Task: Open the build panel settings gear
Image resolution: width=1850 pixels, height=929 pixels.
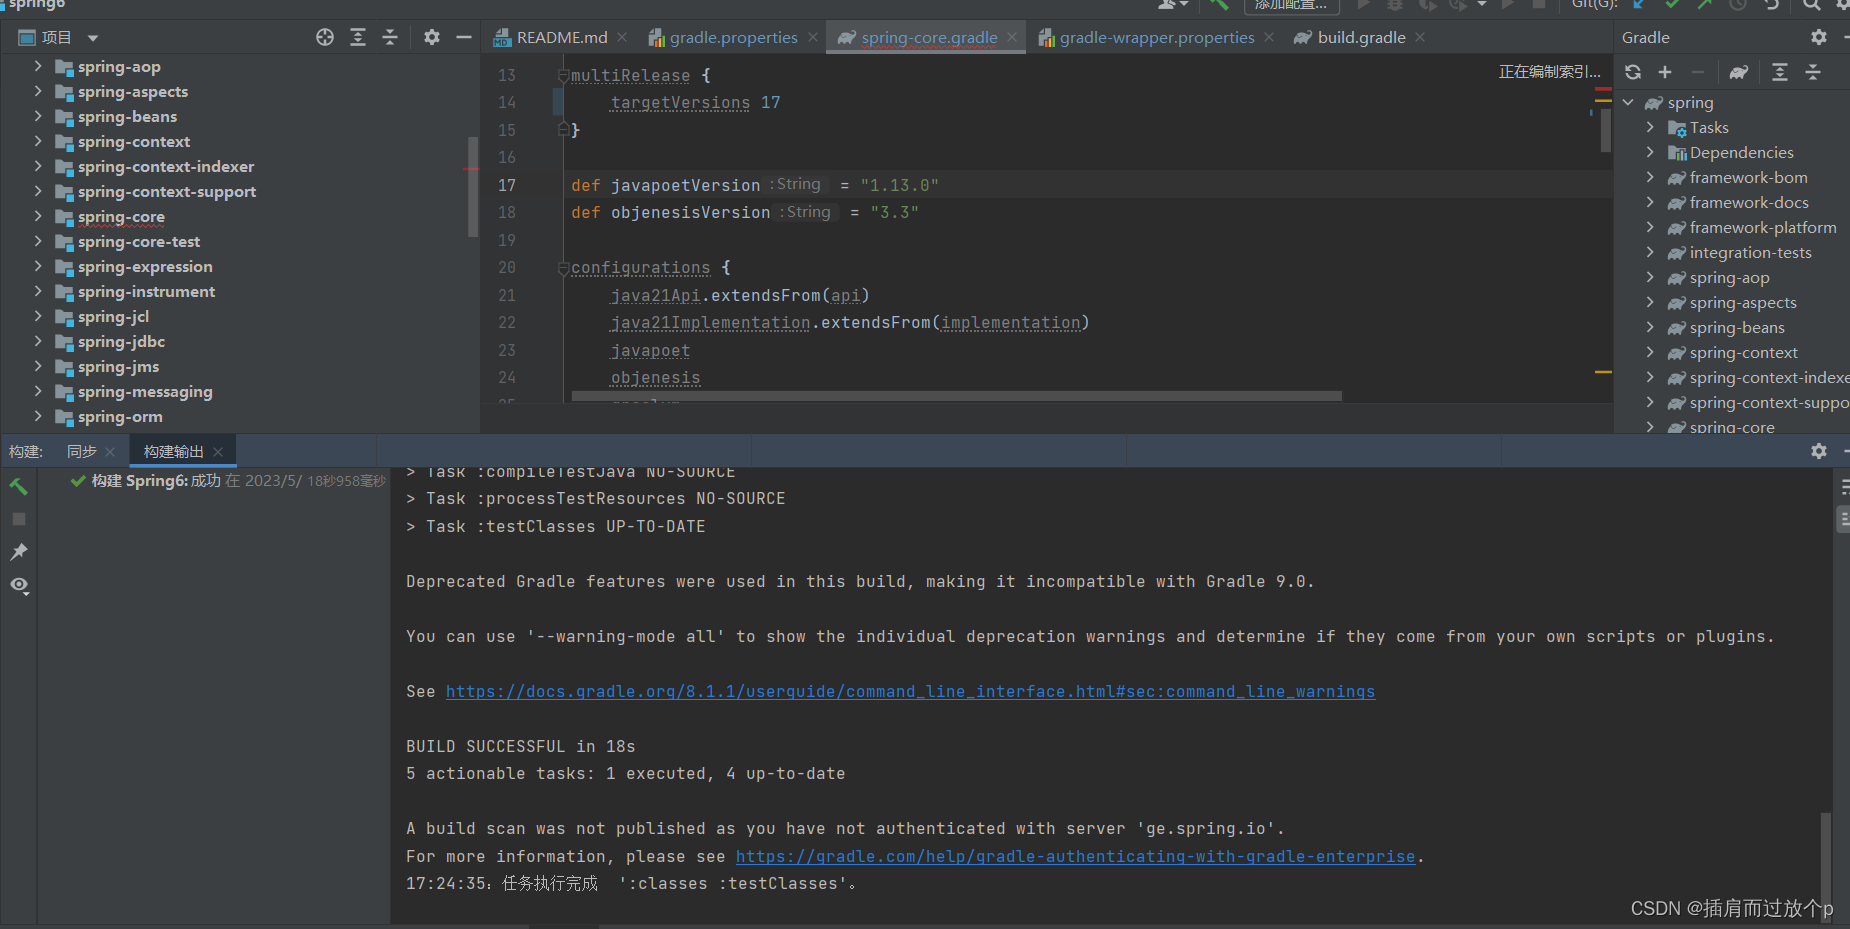Action: [x=1819, y=451]
